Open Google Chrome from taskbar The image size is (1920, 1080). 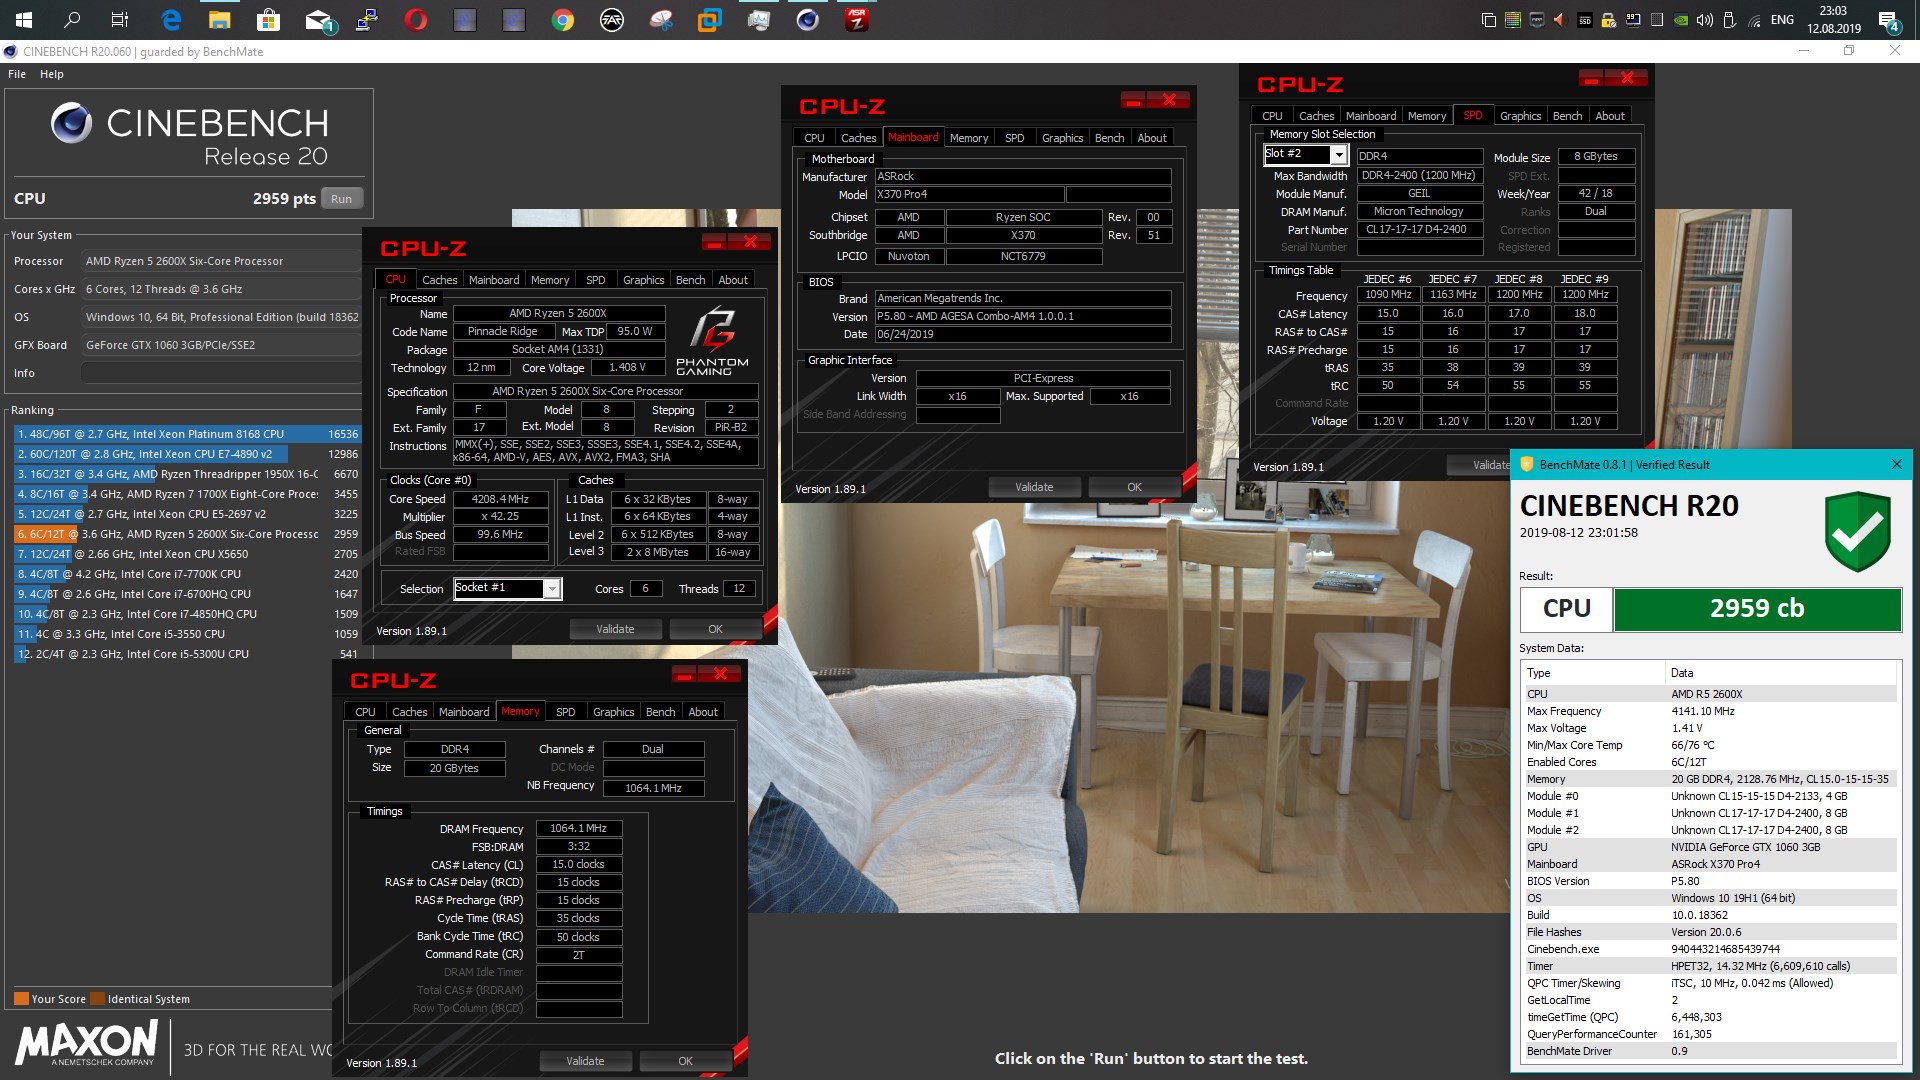pos(563,19)
